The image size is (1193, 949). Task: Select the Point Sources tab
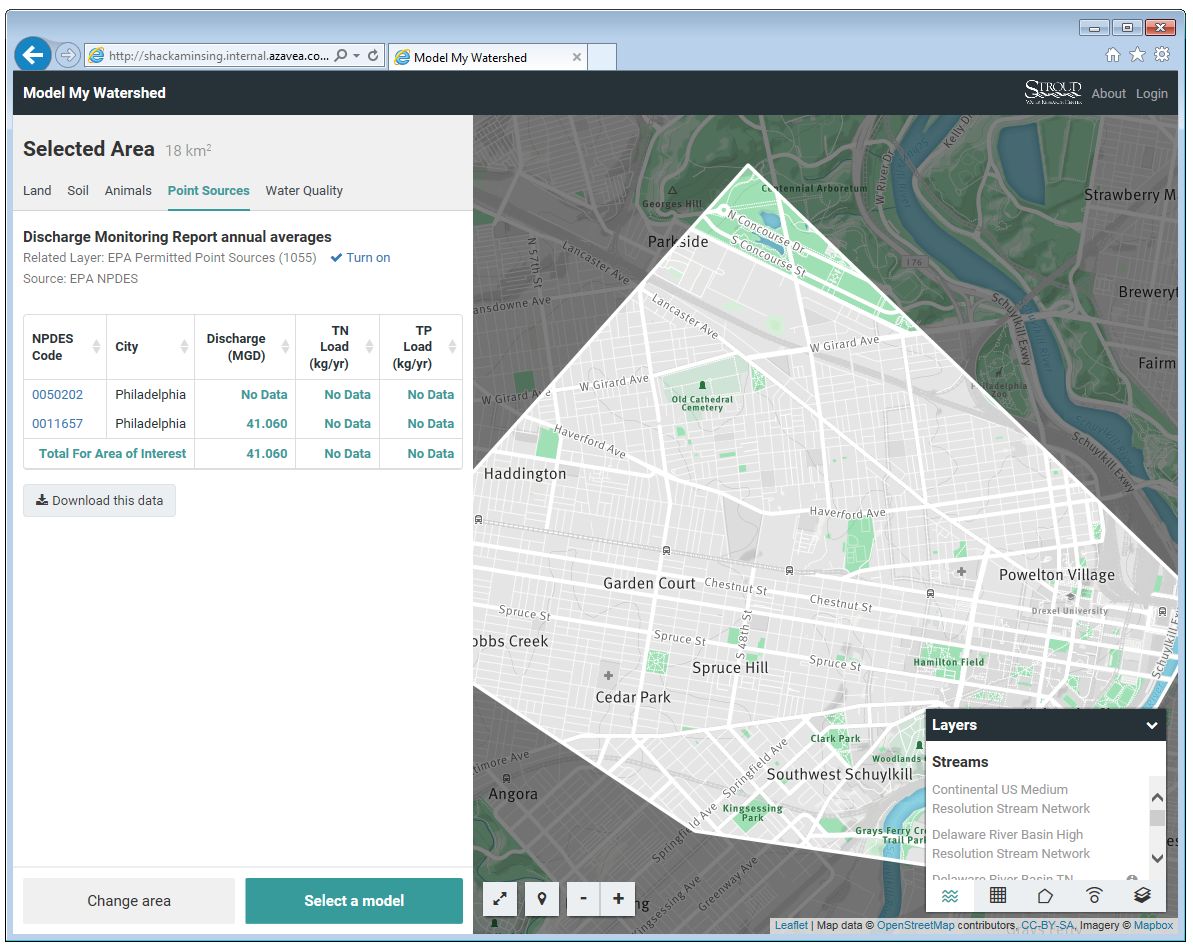[x=208, y=190]
